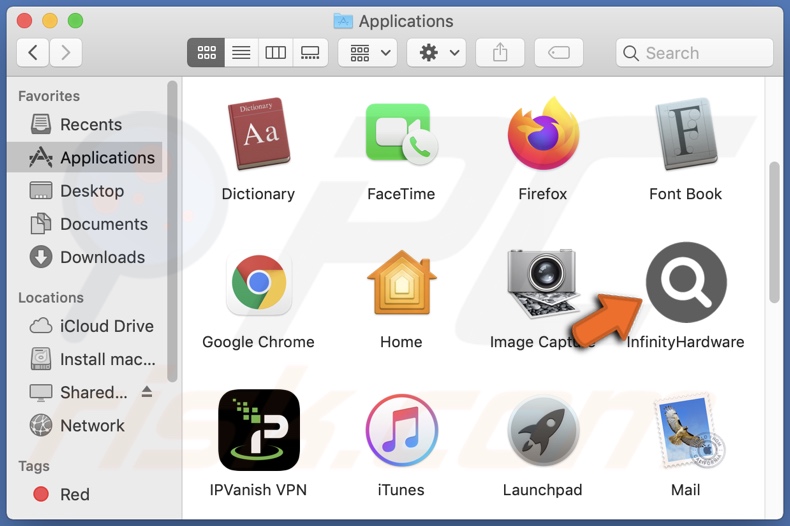Open Desktop in the sidebar
The image size is (790, 526).
tap(85, 191)
